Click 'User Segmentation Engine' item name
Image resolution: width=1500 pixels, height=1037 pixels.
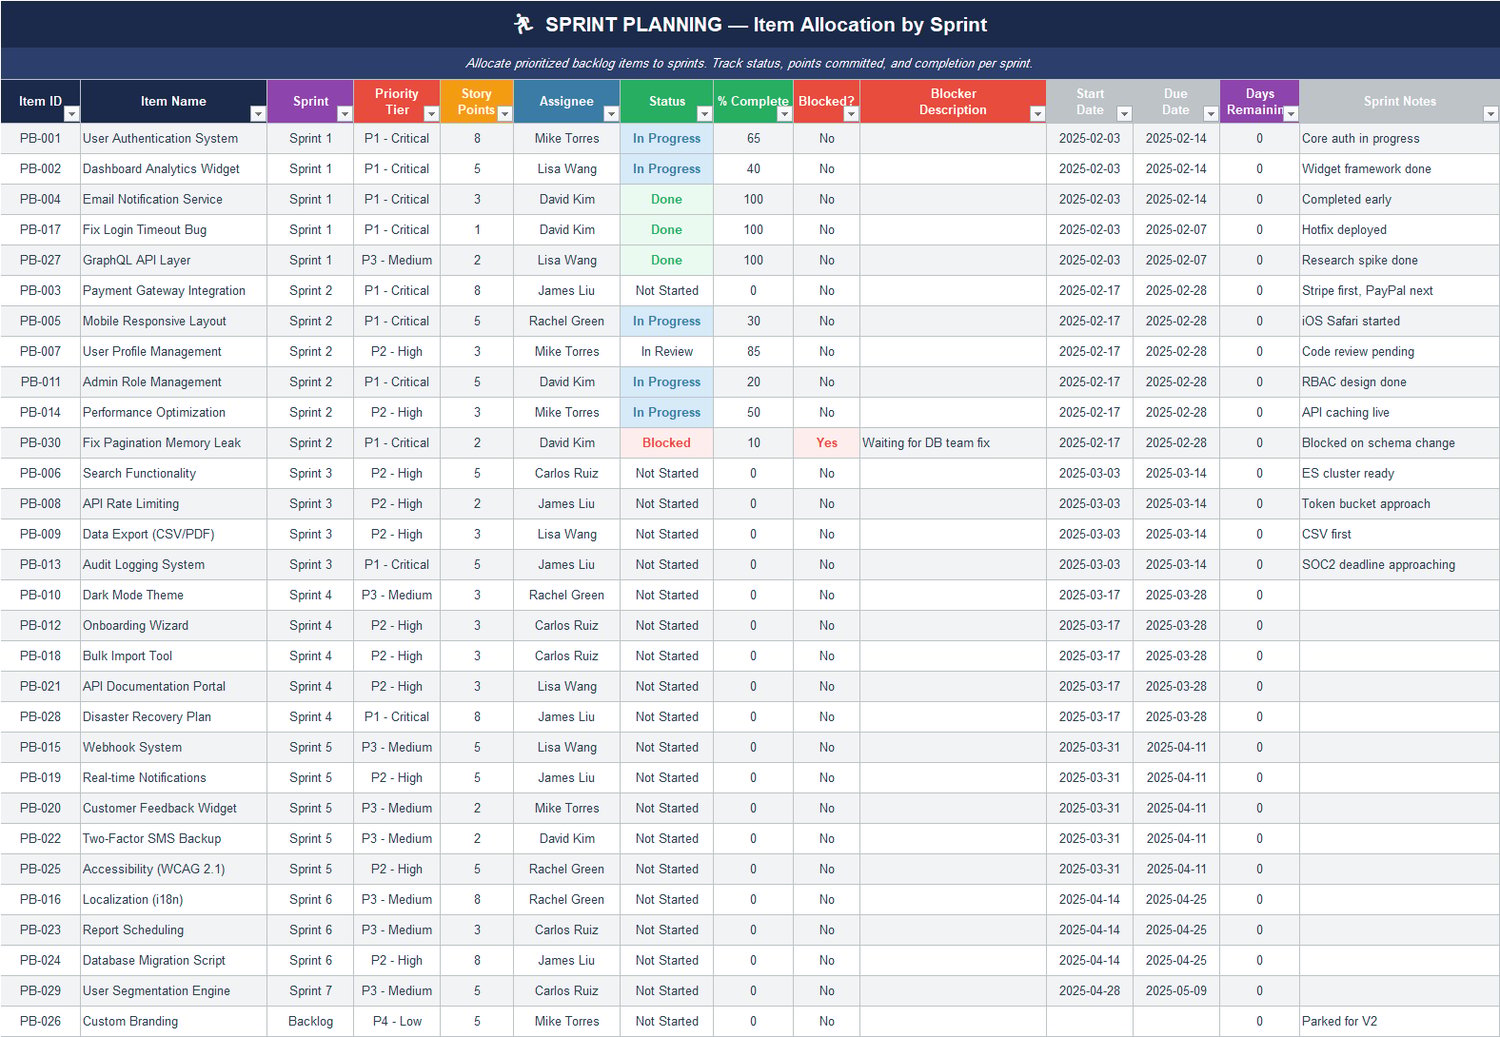[173, 991]
